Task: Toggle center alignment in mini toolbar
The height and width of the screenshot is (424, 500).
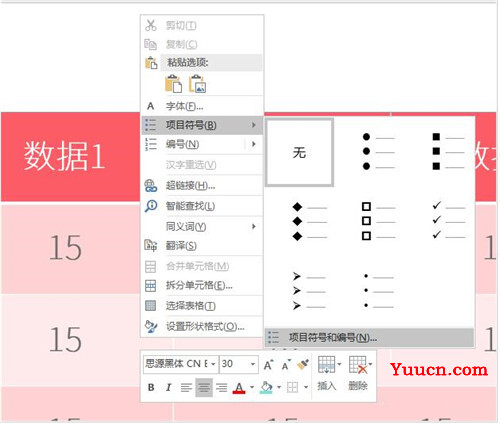Action: click(x=204, y=387)
